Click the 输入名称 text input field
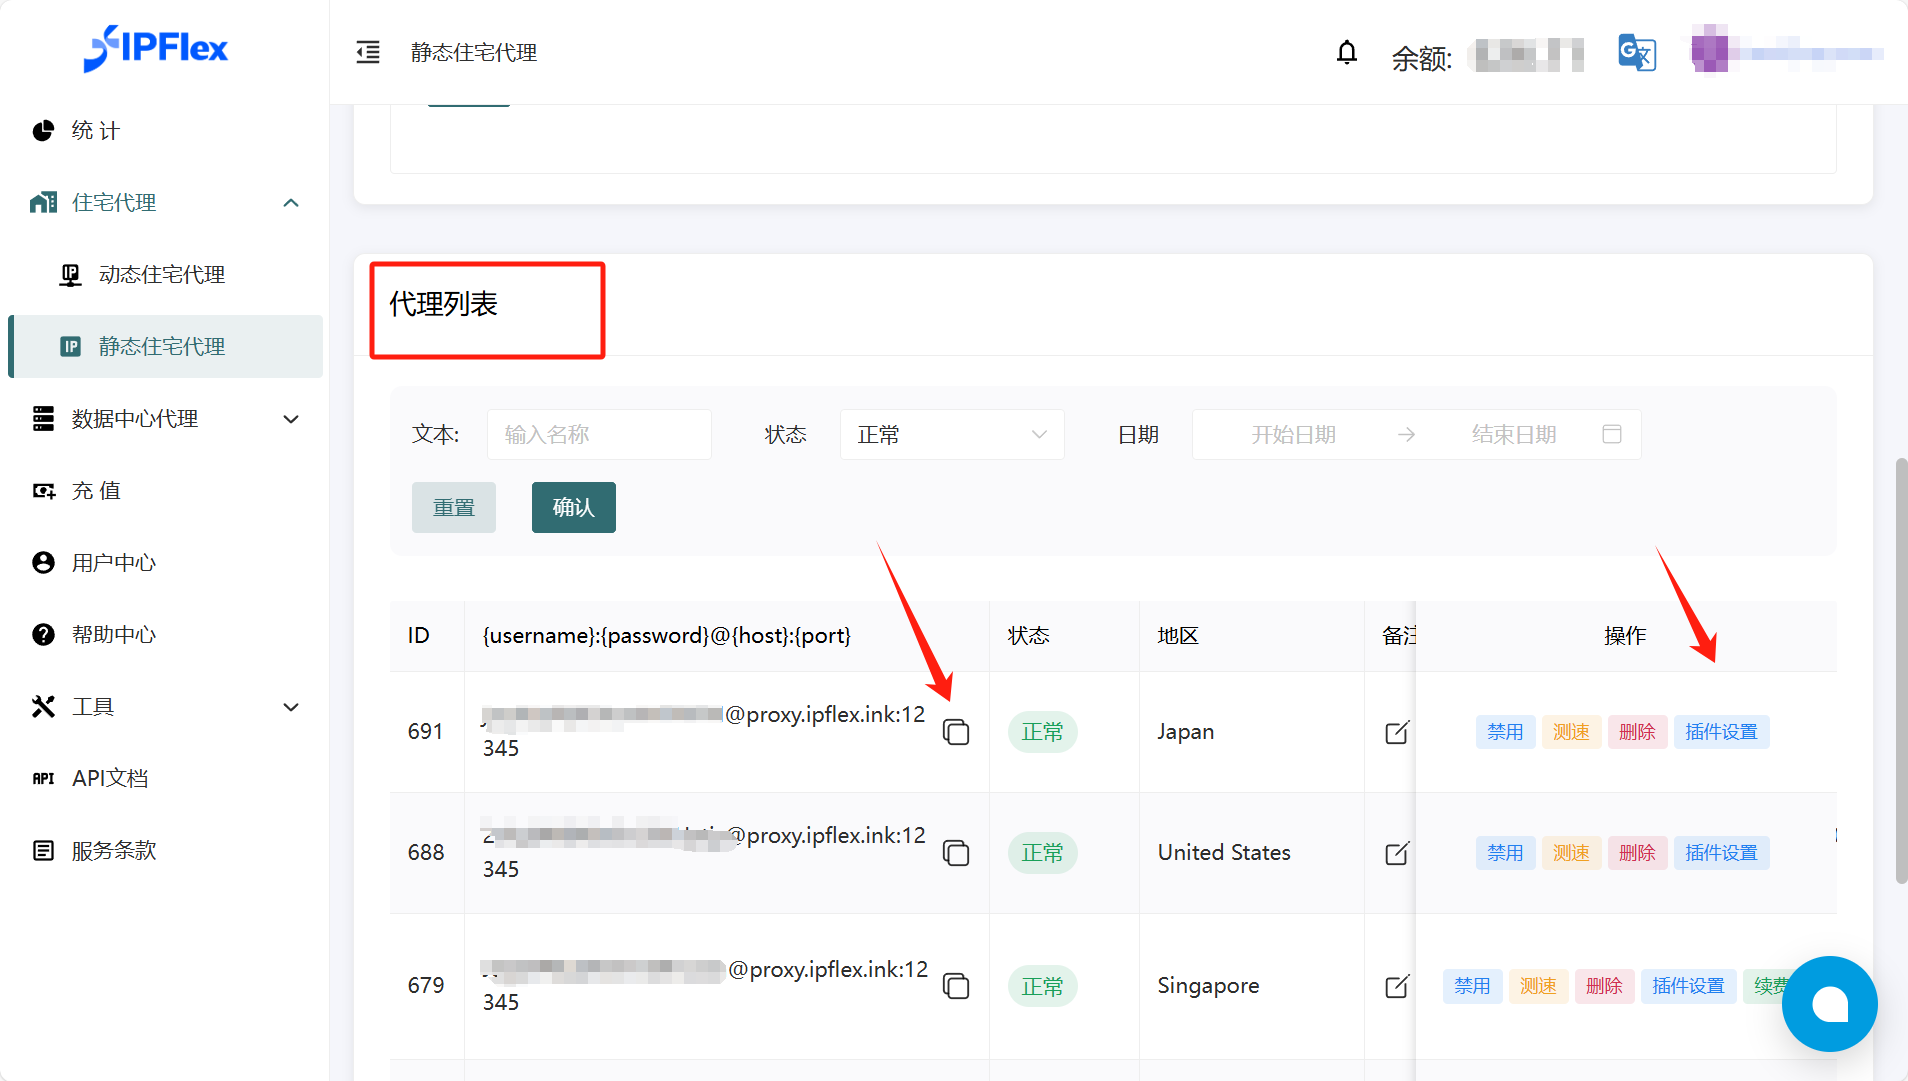Image resolution: width=1908 pixels, height=1081 pixels. pyautogui.click(x=599, y=435)
